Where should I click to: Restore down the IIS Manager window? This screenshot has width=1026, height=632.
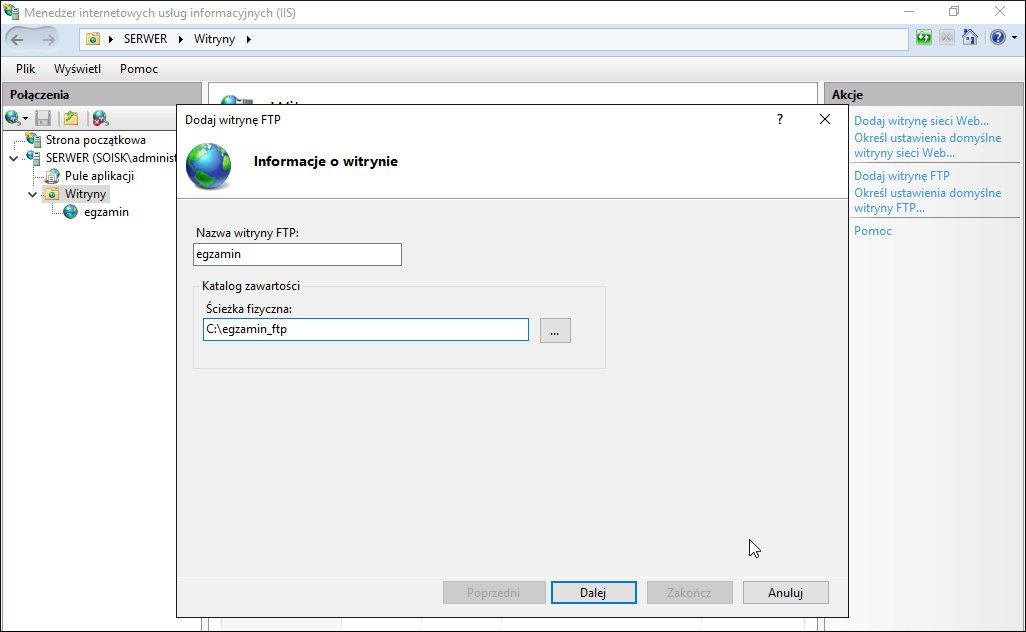tap(954, 11)
